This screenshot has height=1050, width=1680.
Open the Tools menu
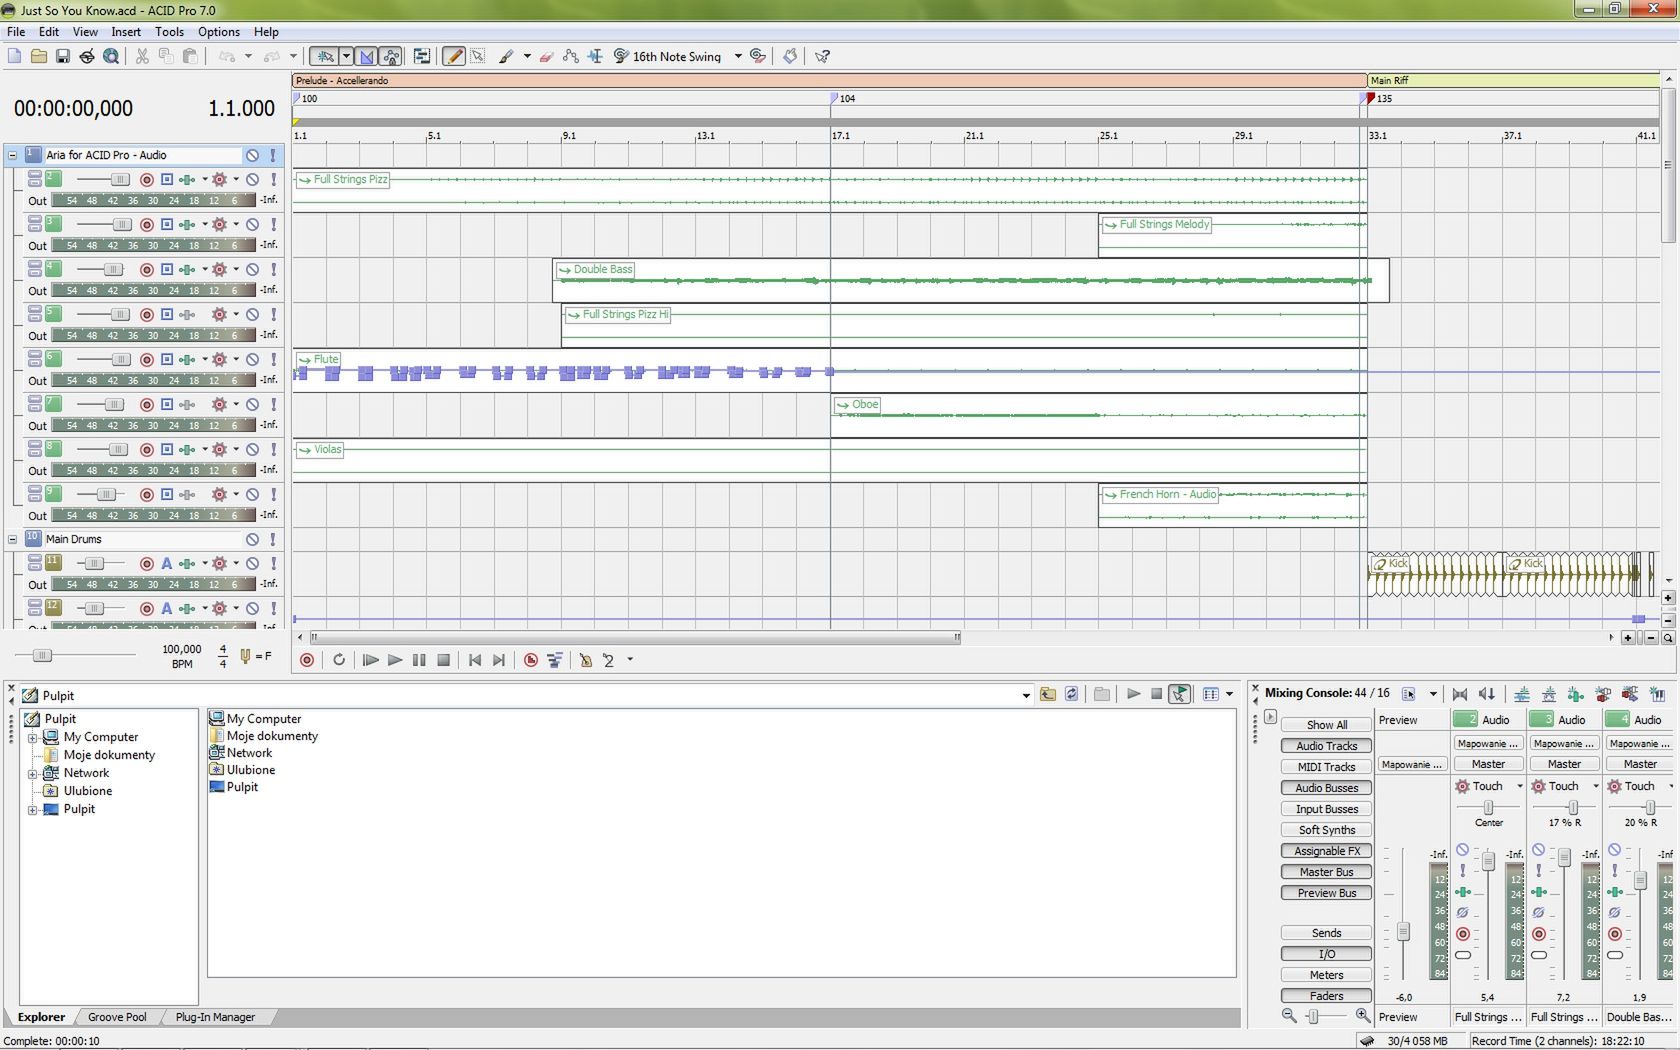[x=169, y=31]
